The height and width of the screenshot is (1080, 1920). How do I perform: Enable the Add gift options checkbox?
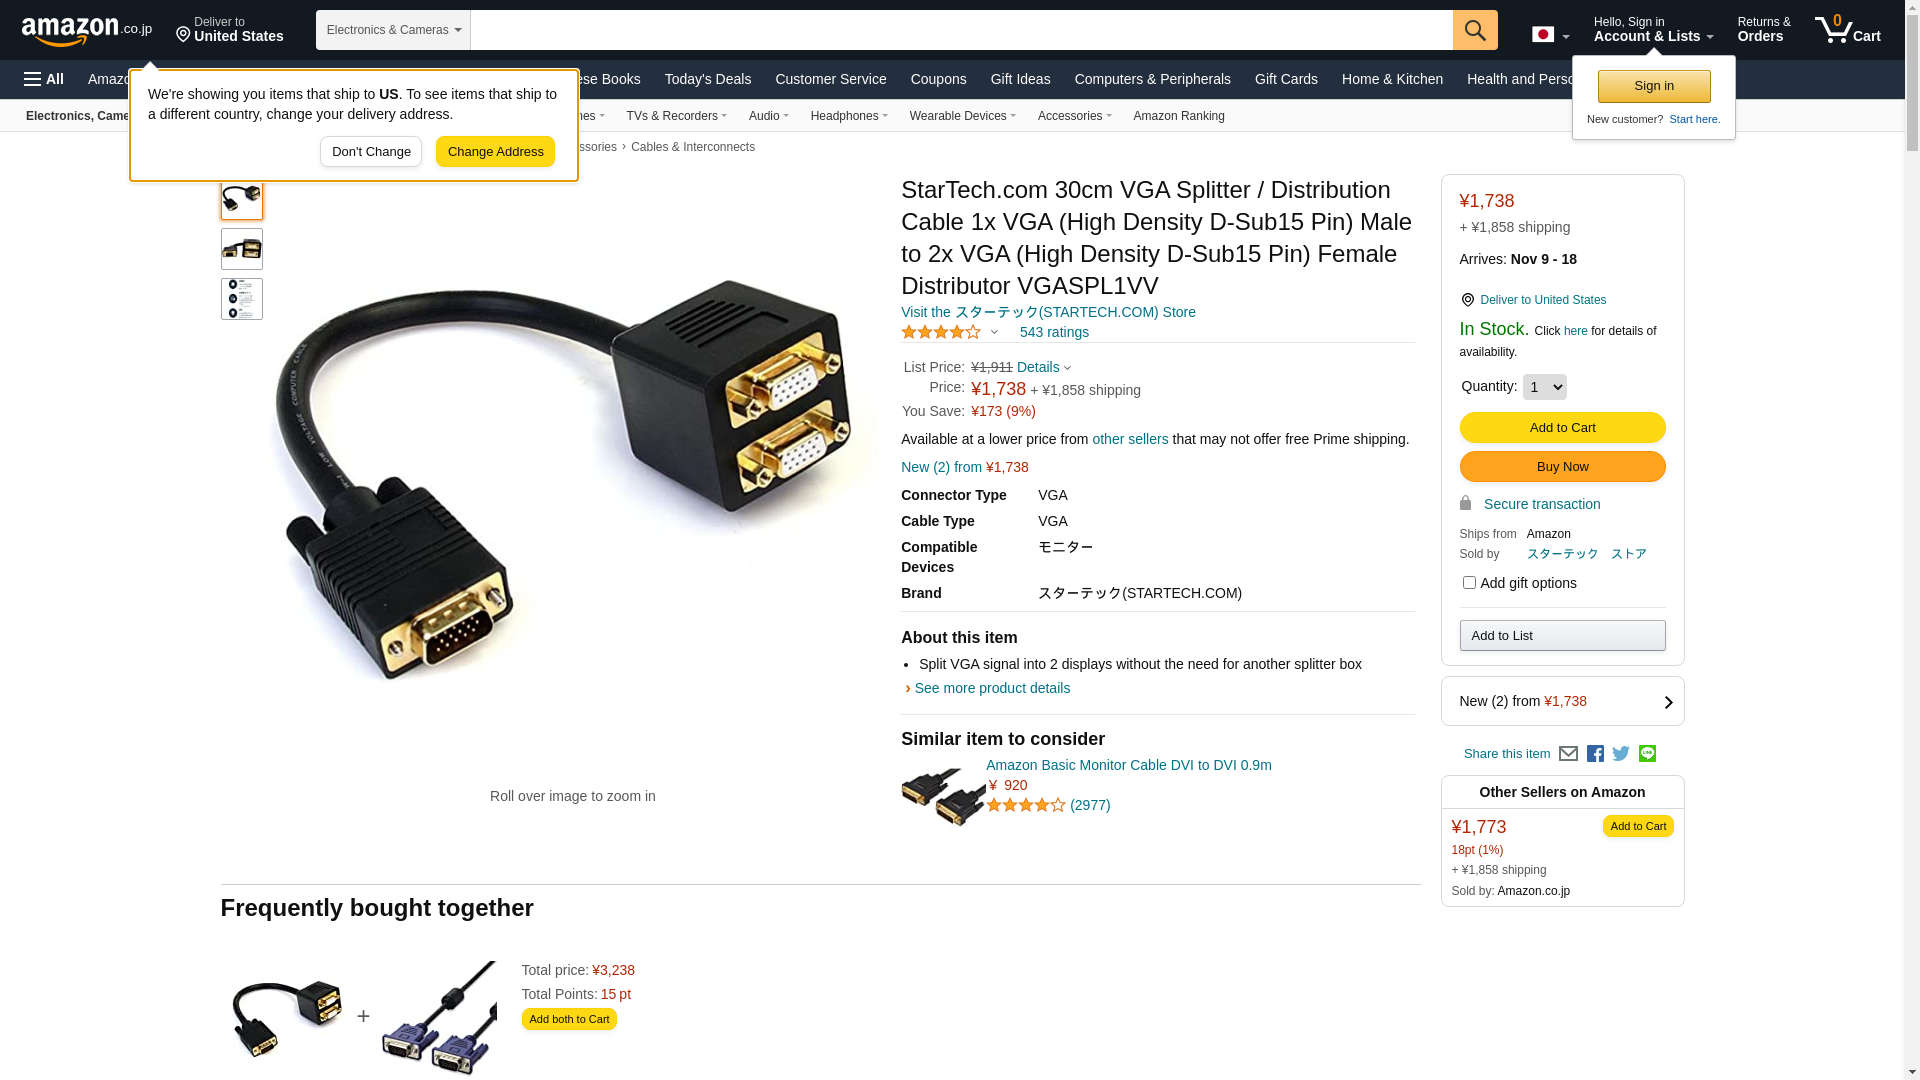(1469, 582)
